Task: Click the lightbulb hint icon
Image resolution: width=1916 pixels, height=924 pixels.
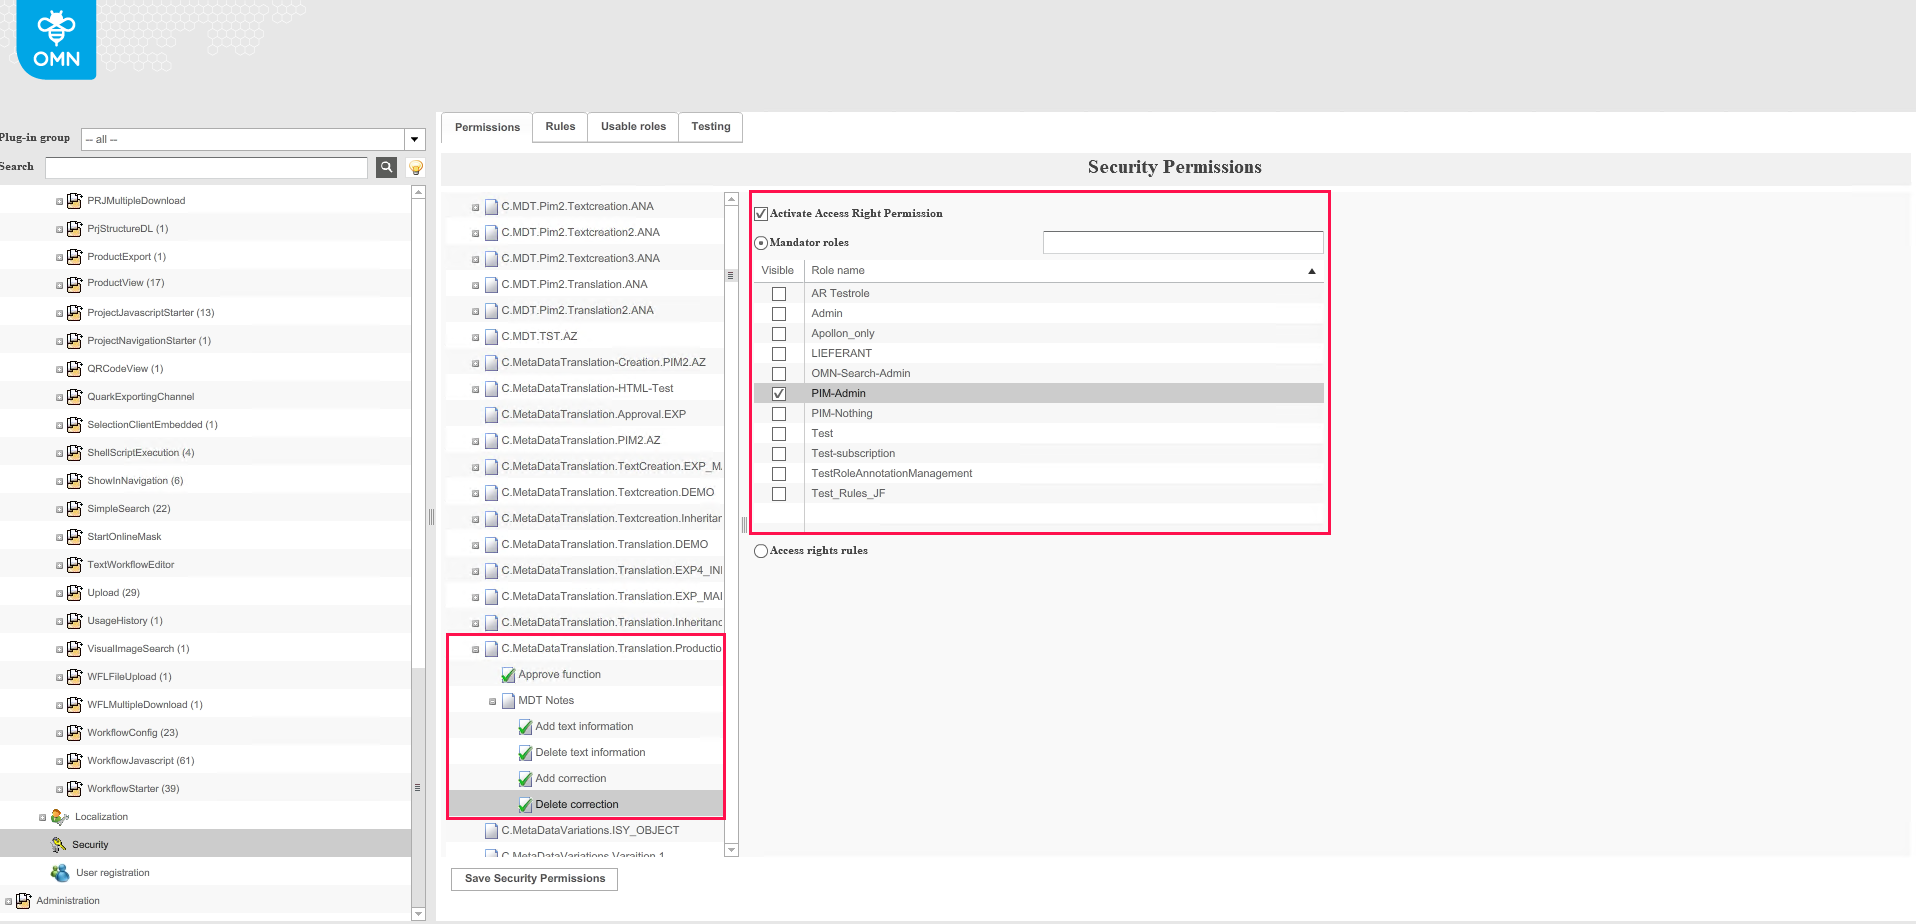Action: pos(416,167)
